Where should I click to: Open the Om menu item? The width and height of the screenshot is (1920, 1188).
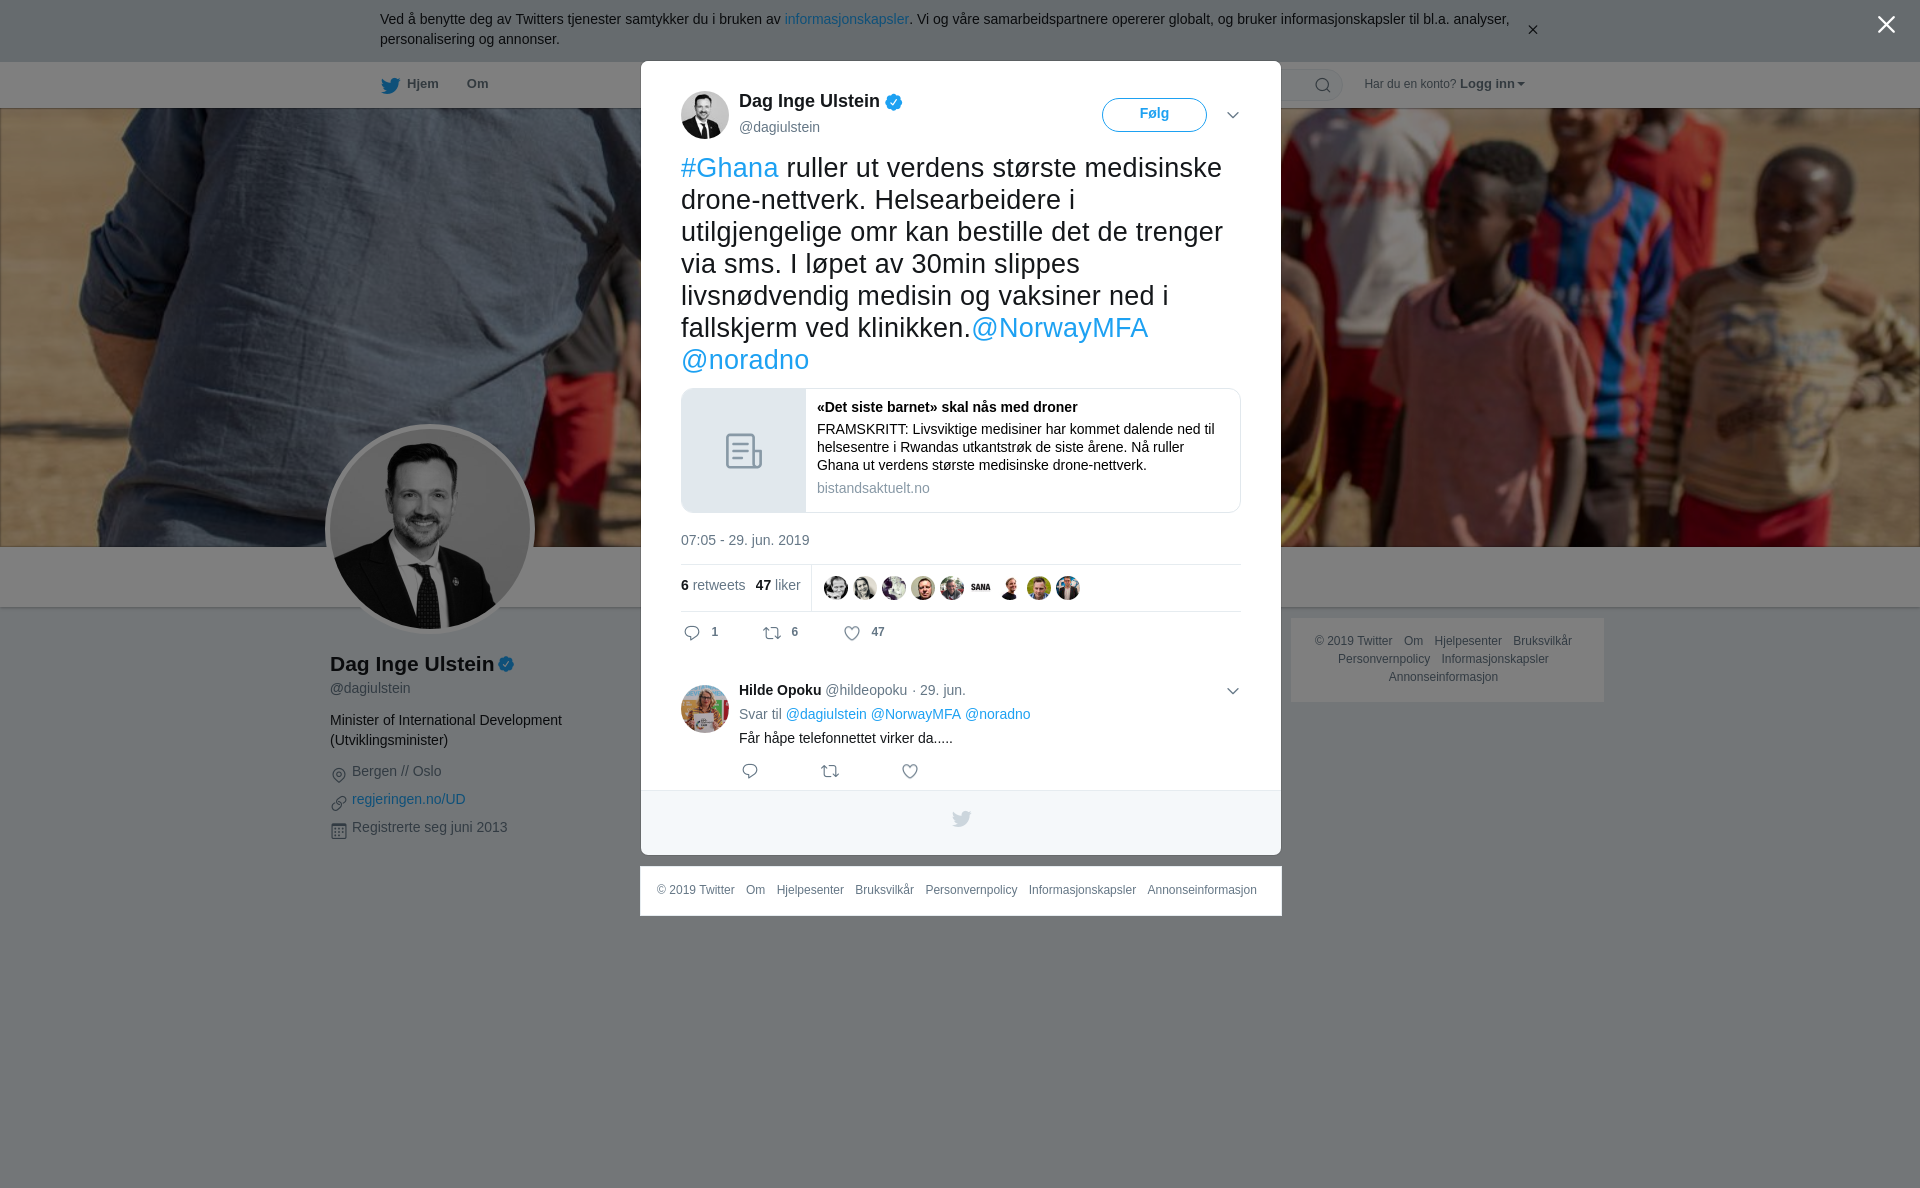pyautogui.click(x=477, y=84)
